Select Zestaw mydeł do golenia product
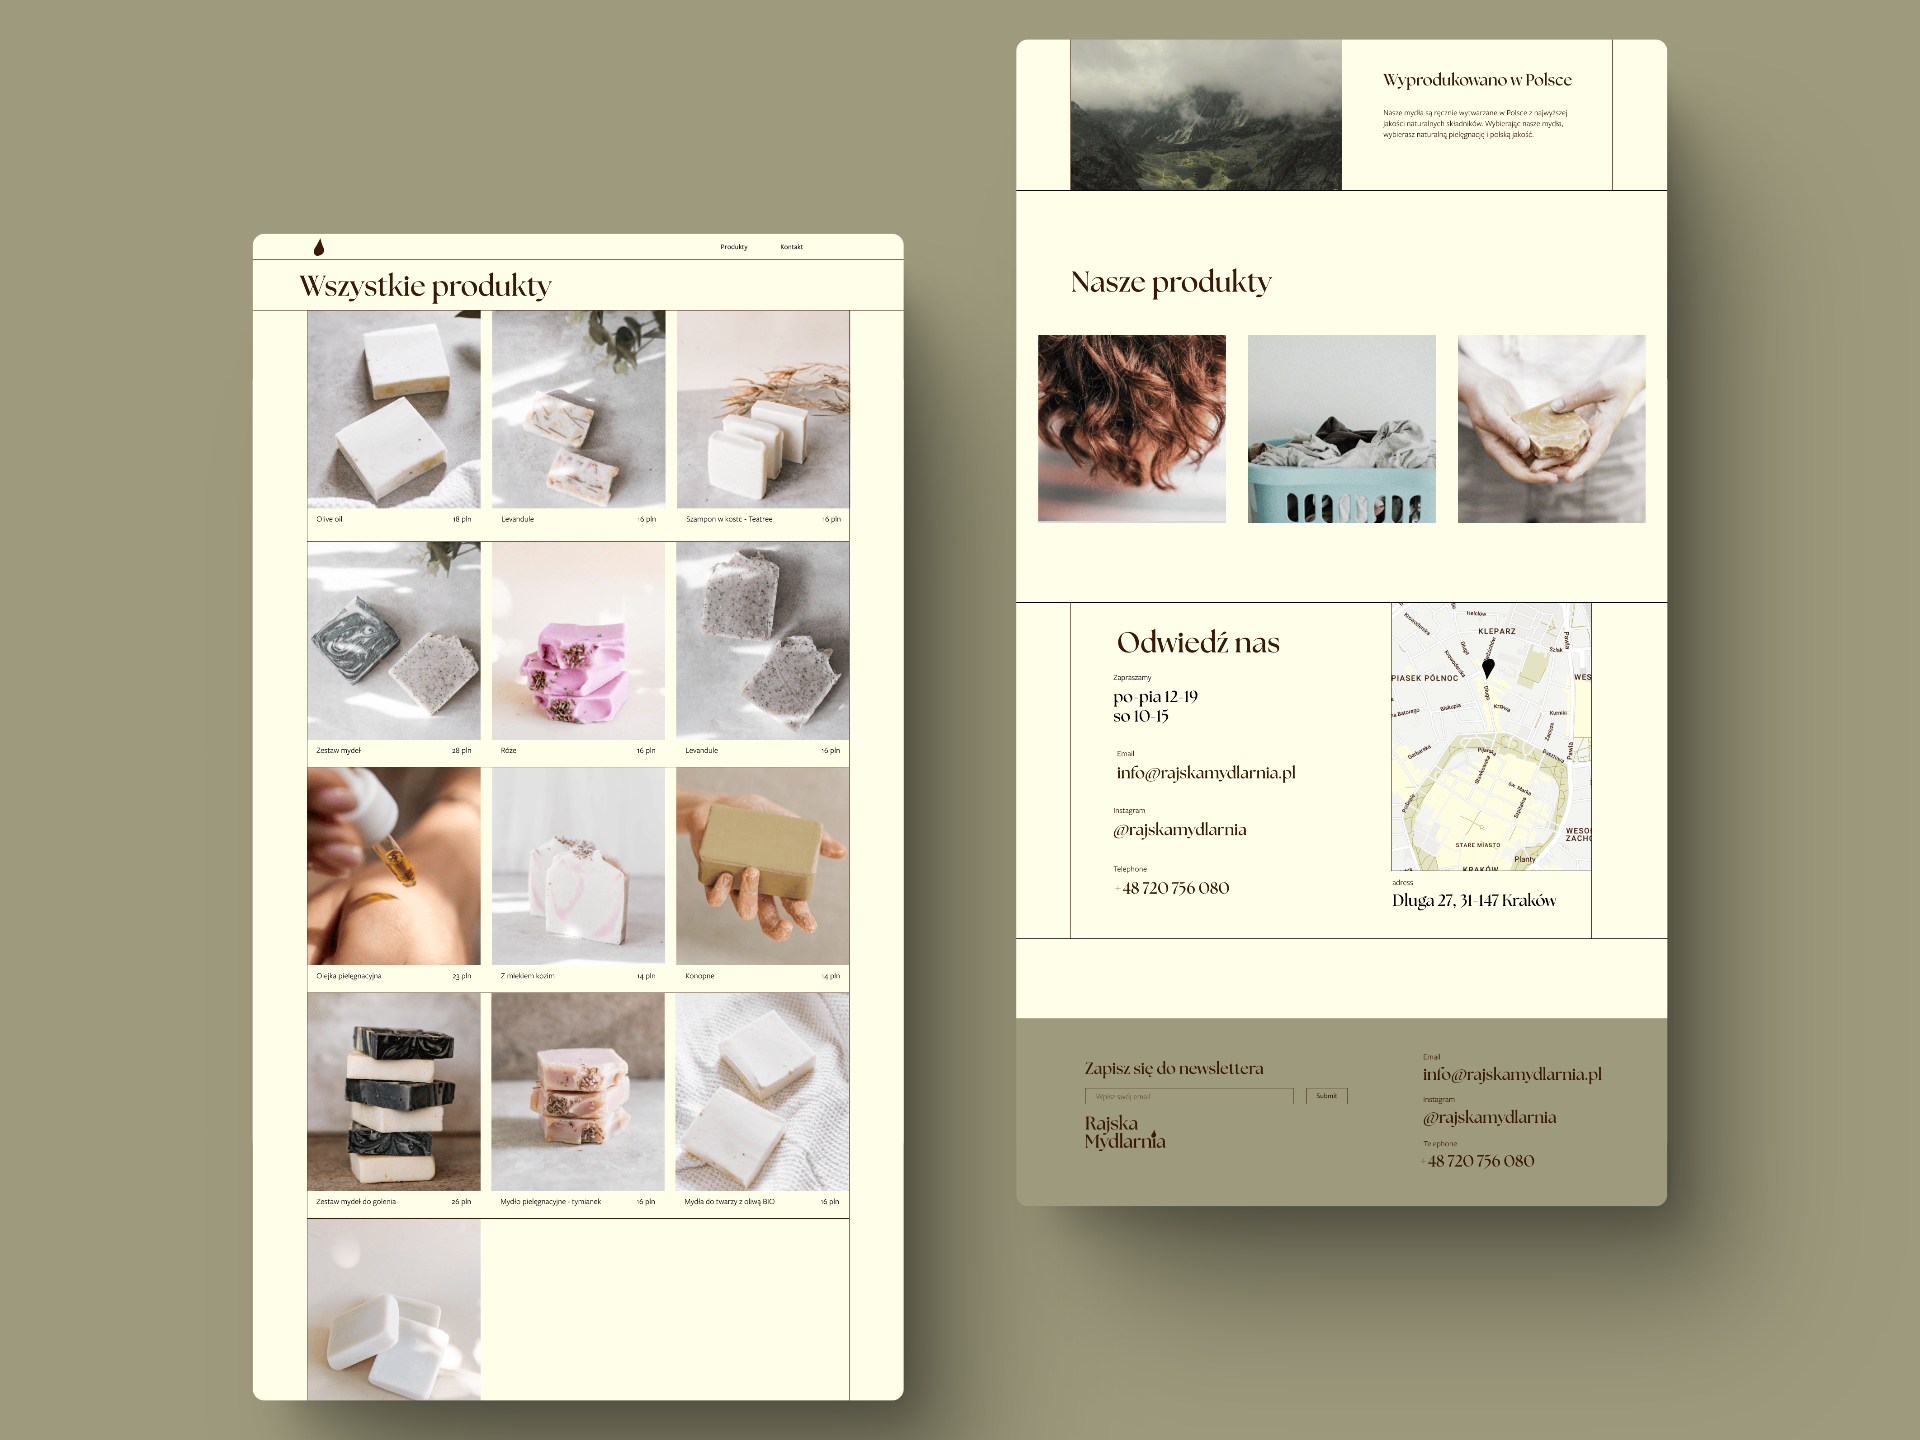This screenshot has width=1920, height=1440. [x=394, y=1092]
